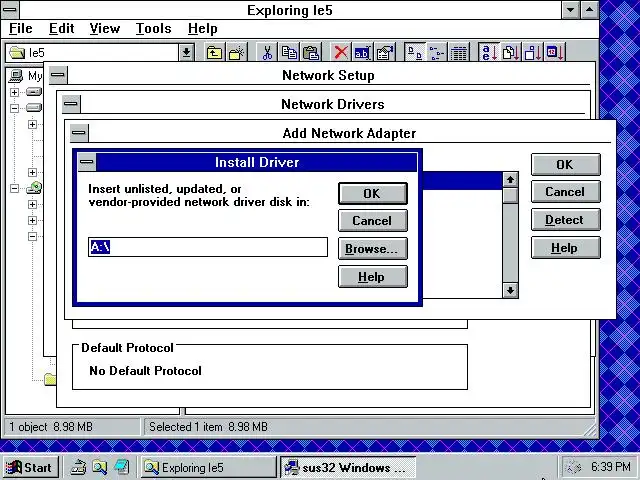
Task: Open the Add Network Adapter control-menu box
Action: 79,133
